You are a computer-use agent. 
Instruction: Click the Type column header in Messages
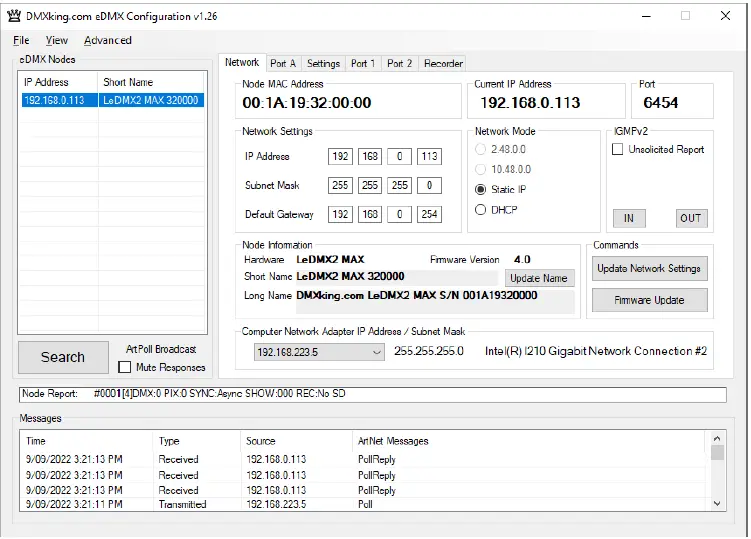click(197, 441)
